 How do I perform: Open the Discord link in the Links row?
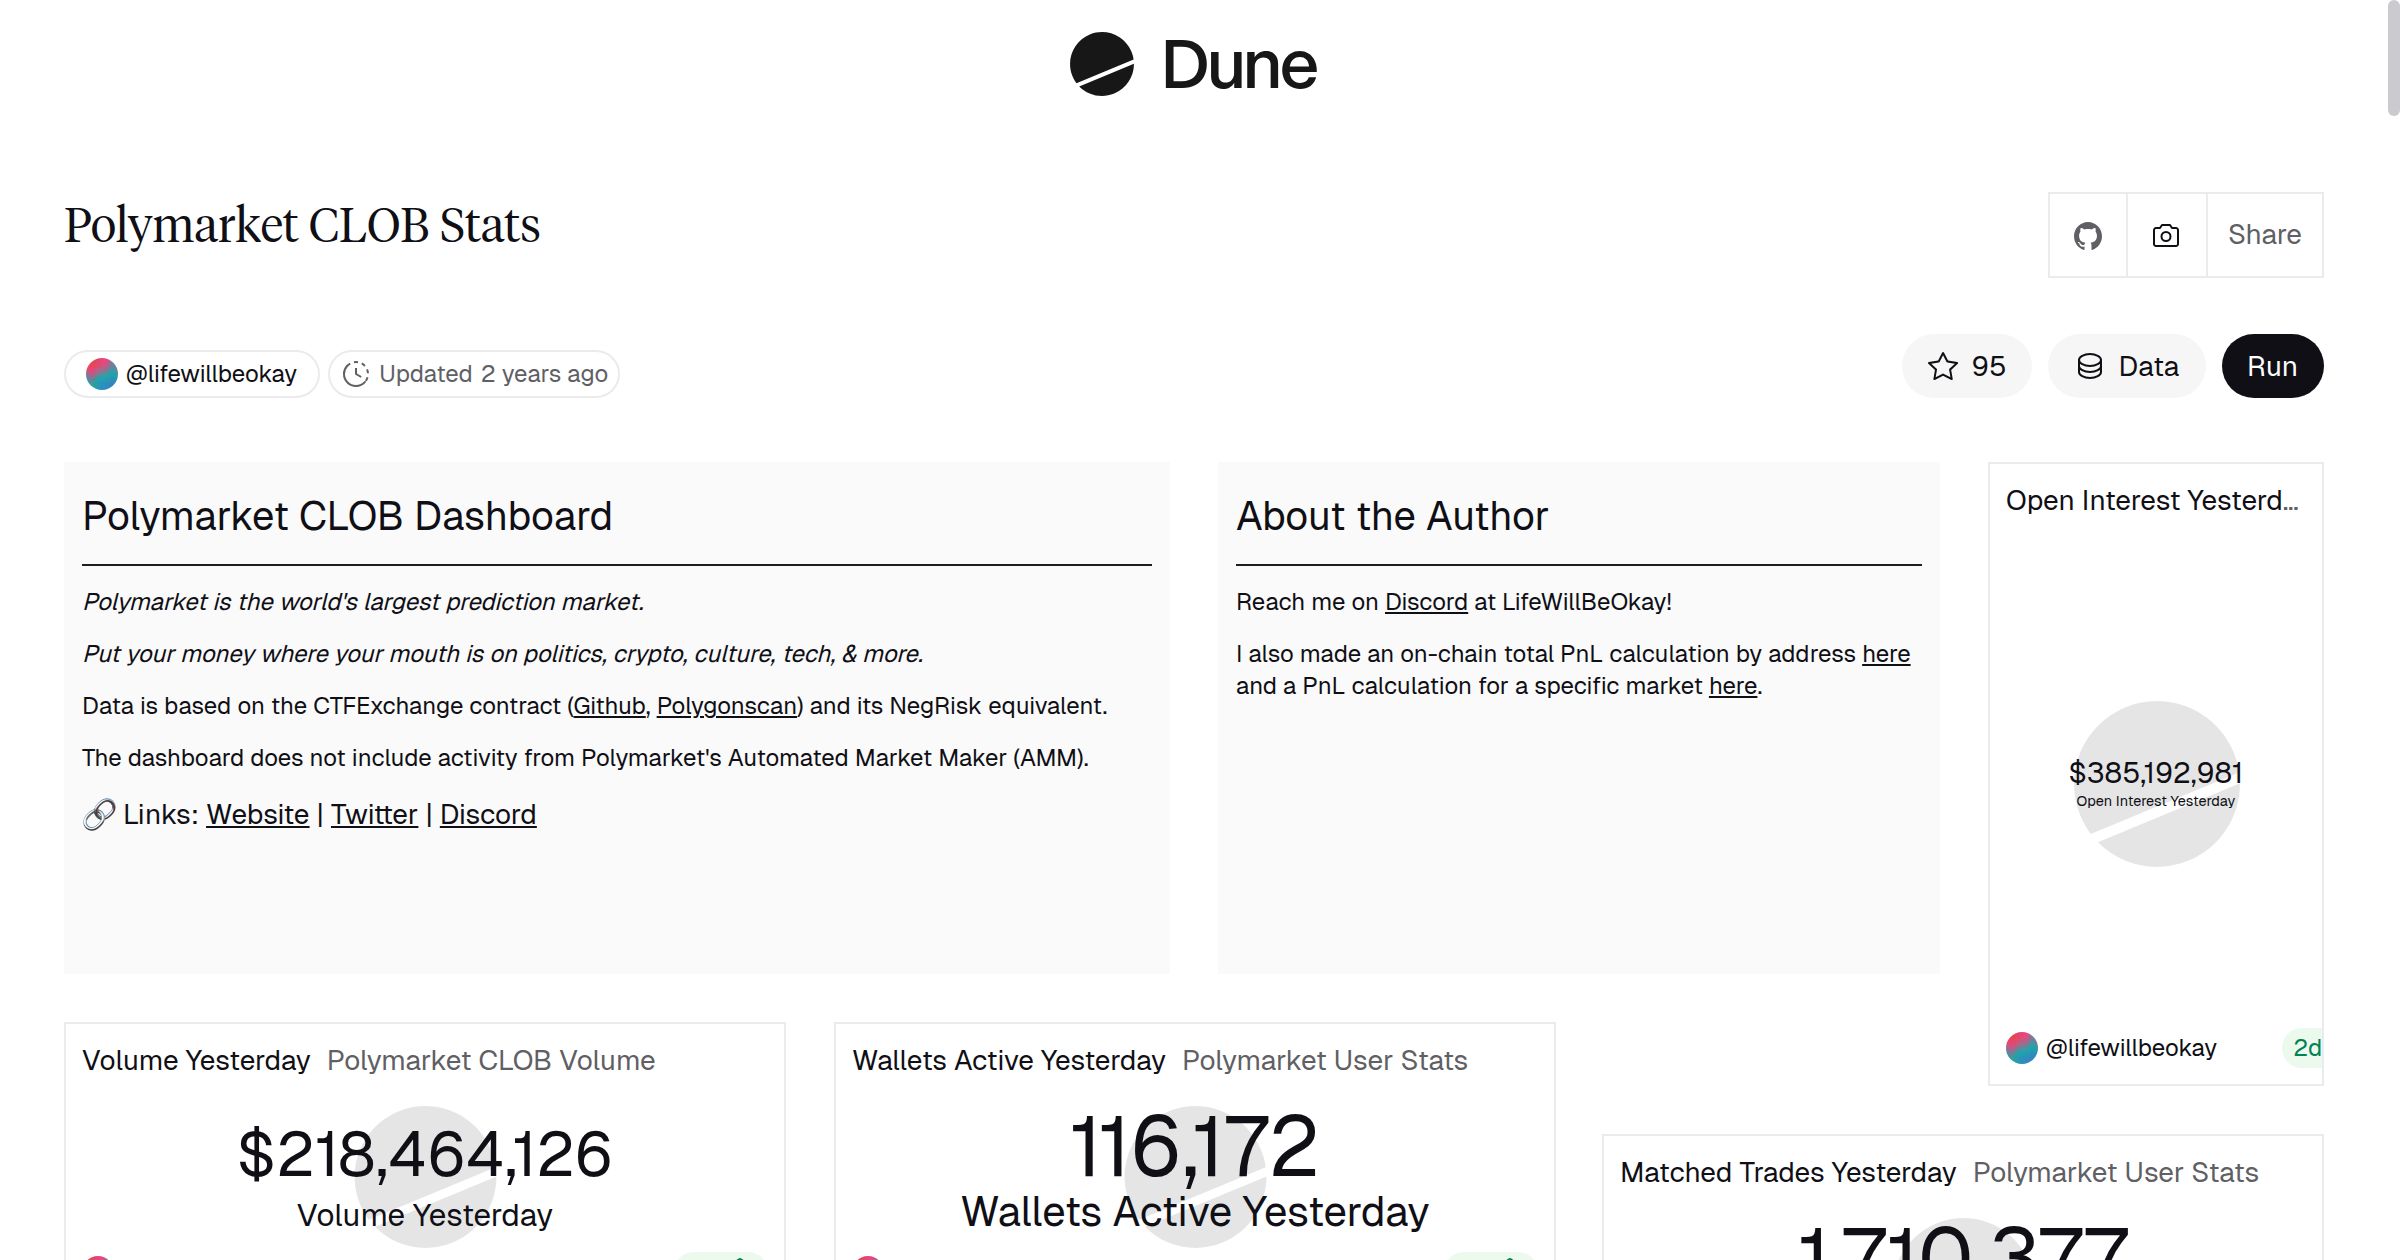[488, 814]
